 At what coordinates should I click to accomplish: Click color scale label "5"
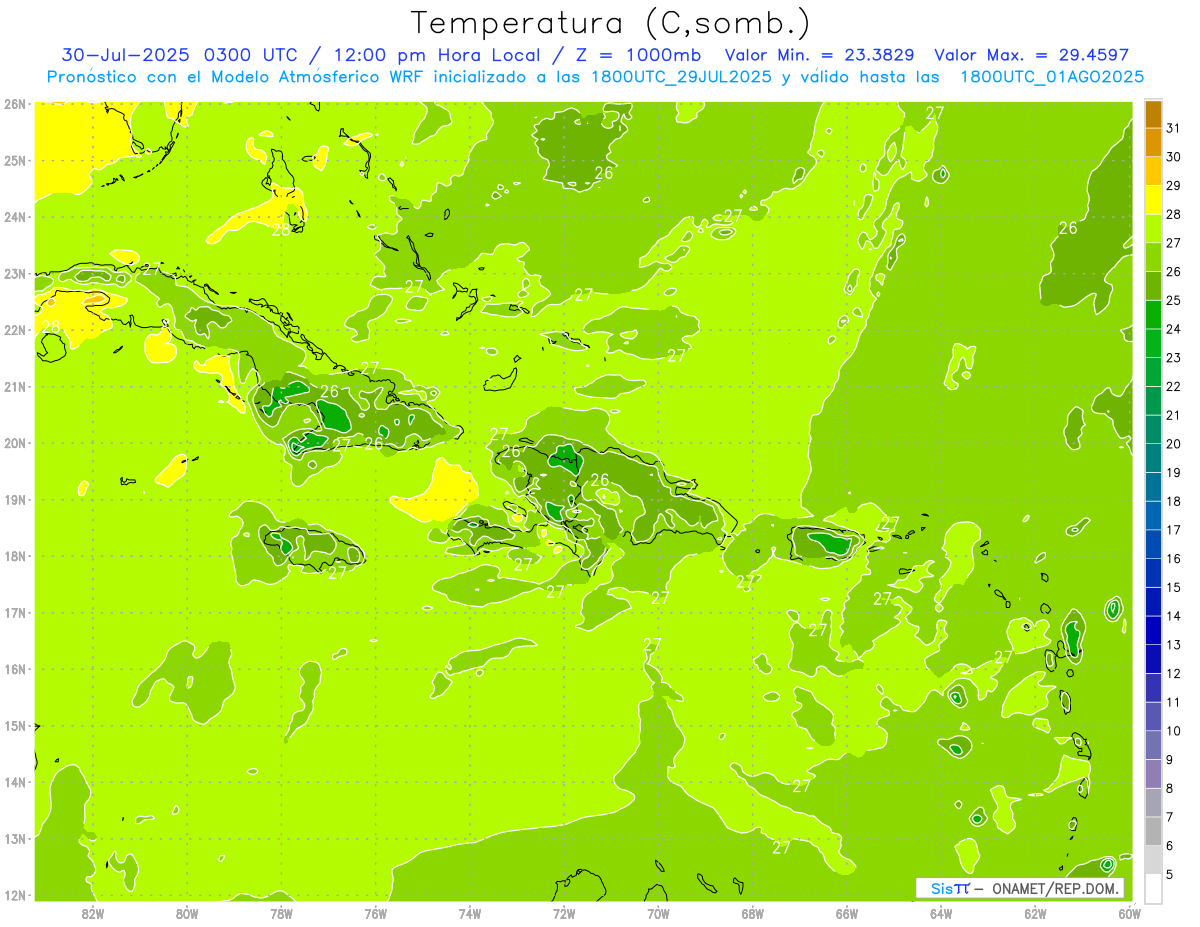click(1170, 874)
